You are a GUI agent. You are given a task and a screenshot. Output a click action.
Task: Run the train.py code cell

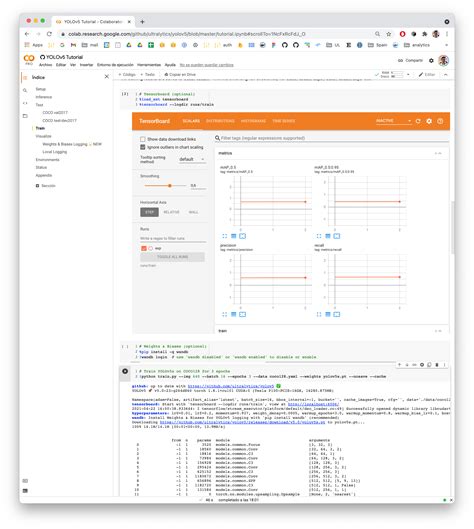coord(125,371)
